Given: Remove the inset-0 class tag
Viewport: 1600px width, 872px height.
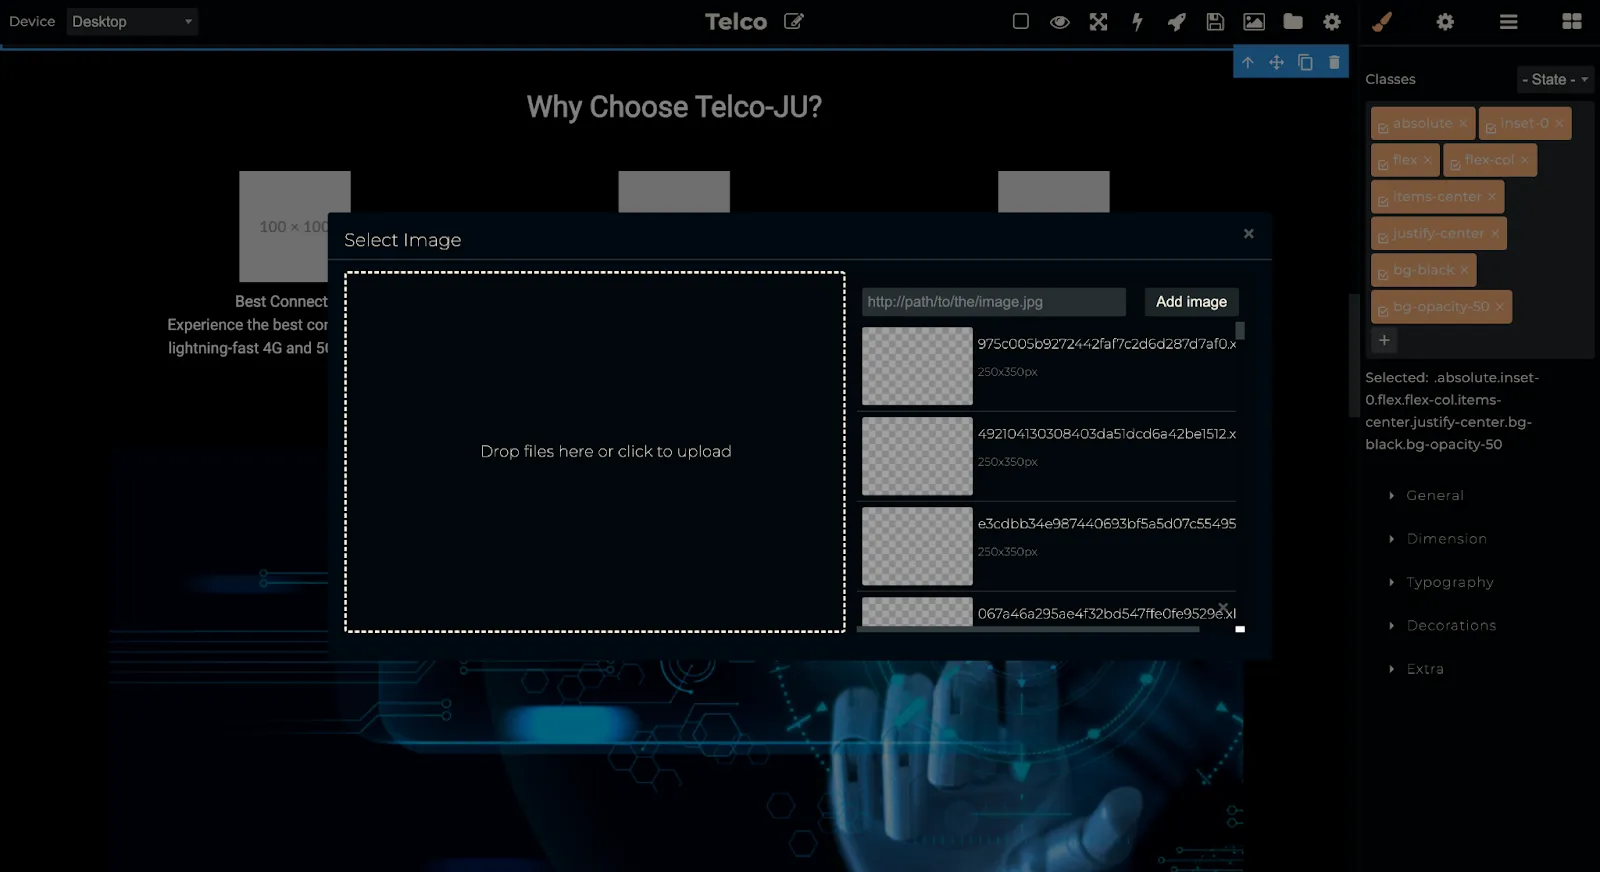Looking at the screenshot, I should coord(1559,123).
